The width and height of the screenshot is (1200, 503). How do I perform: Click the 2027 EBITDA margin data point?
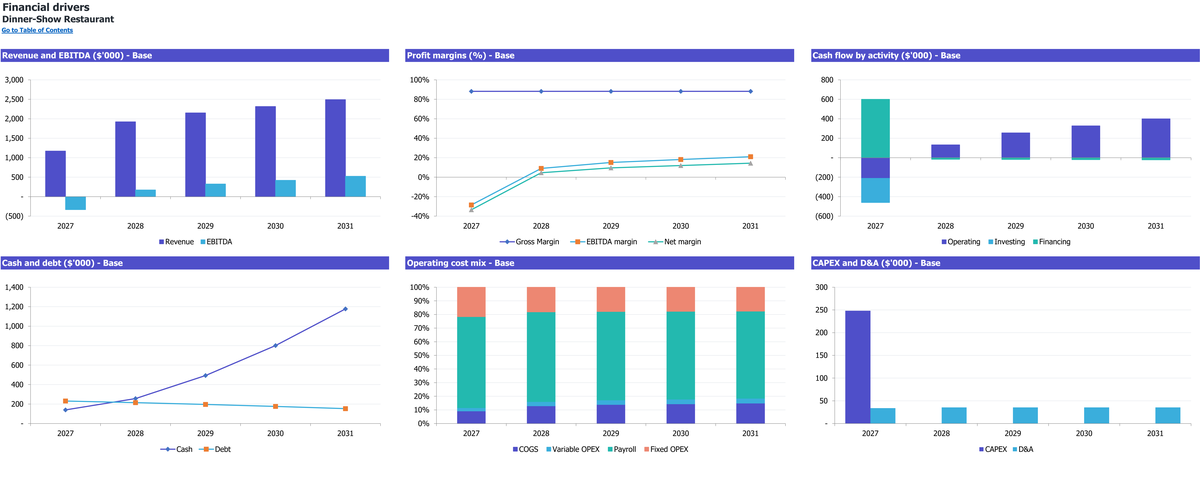pos(471,205)
